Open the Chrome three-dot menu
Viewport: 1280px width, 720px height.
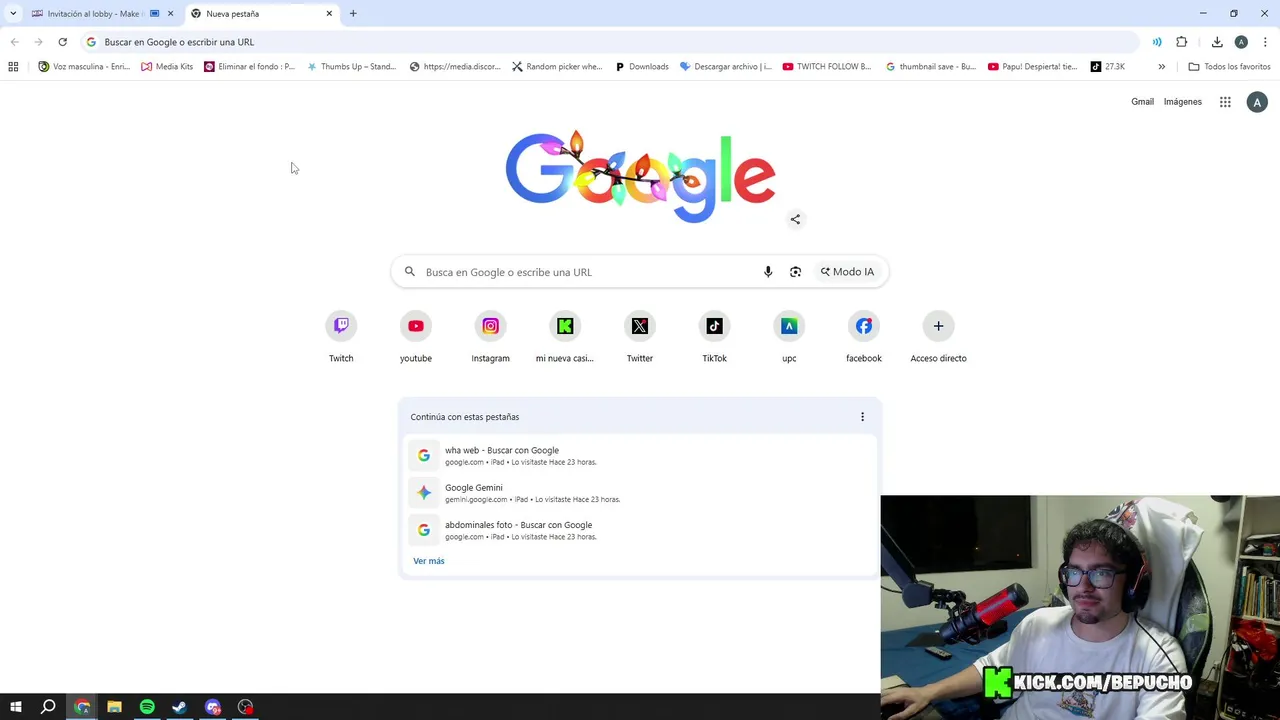pos(1265,42)
